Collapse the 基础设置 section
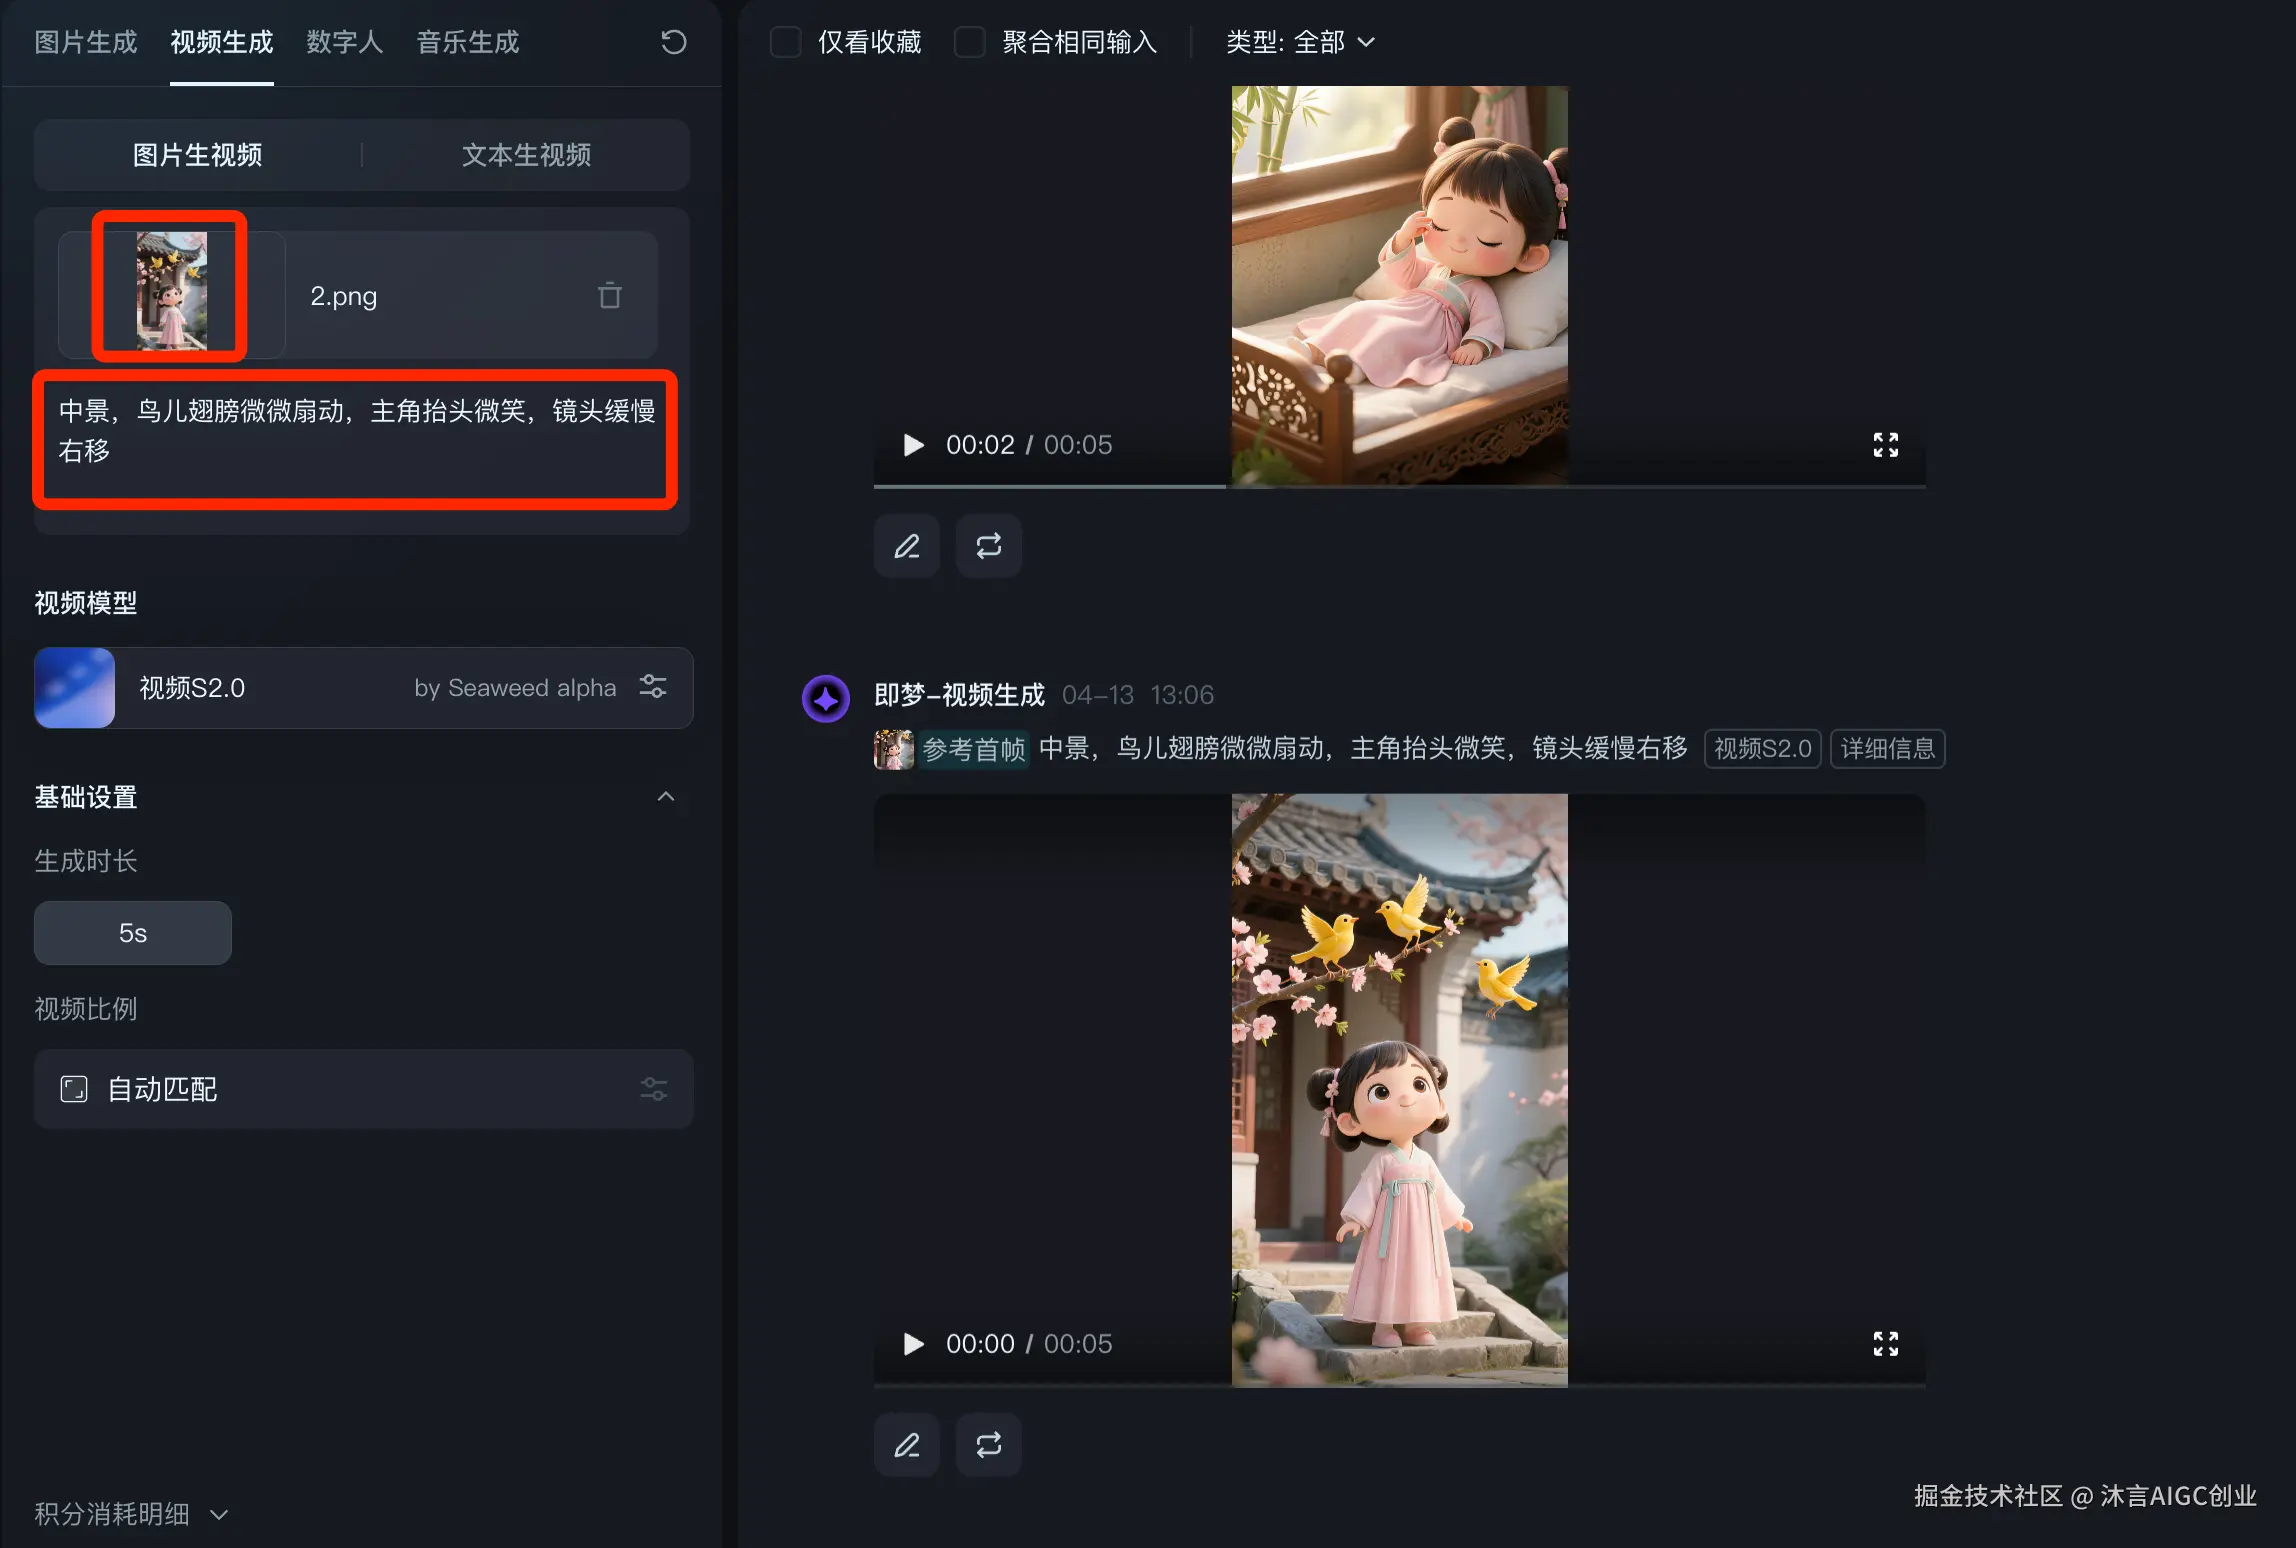The image size is (2296, 1548). coord(665,797)
